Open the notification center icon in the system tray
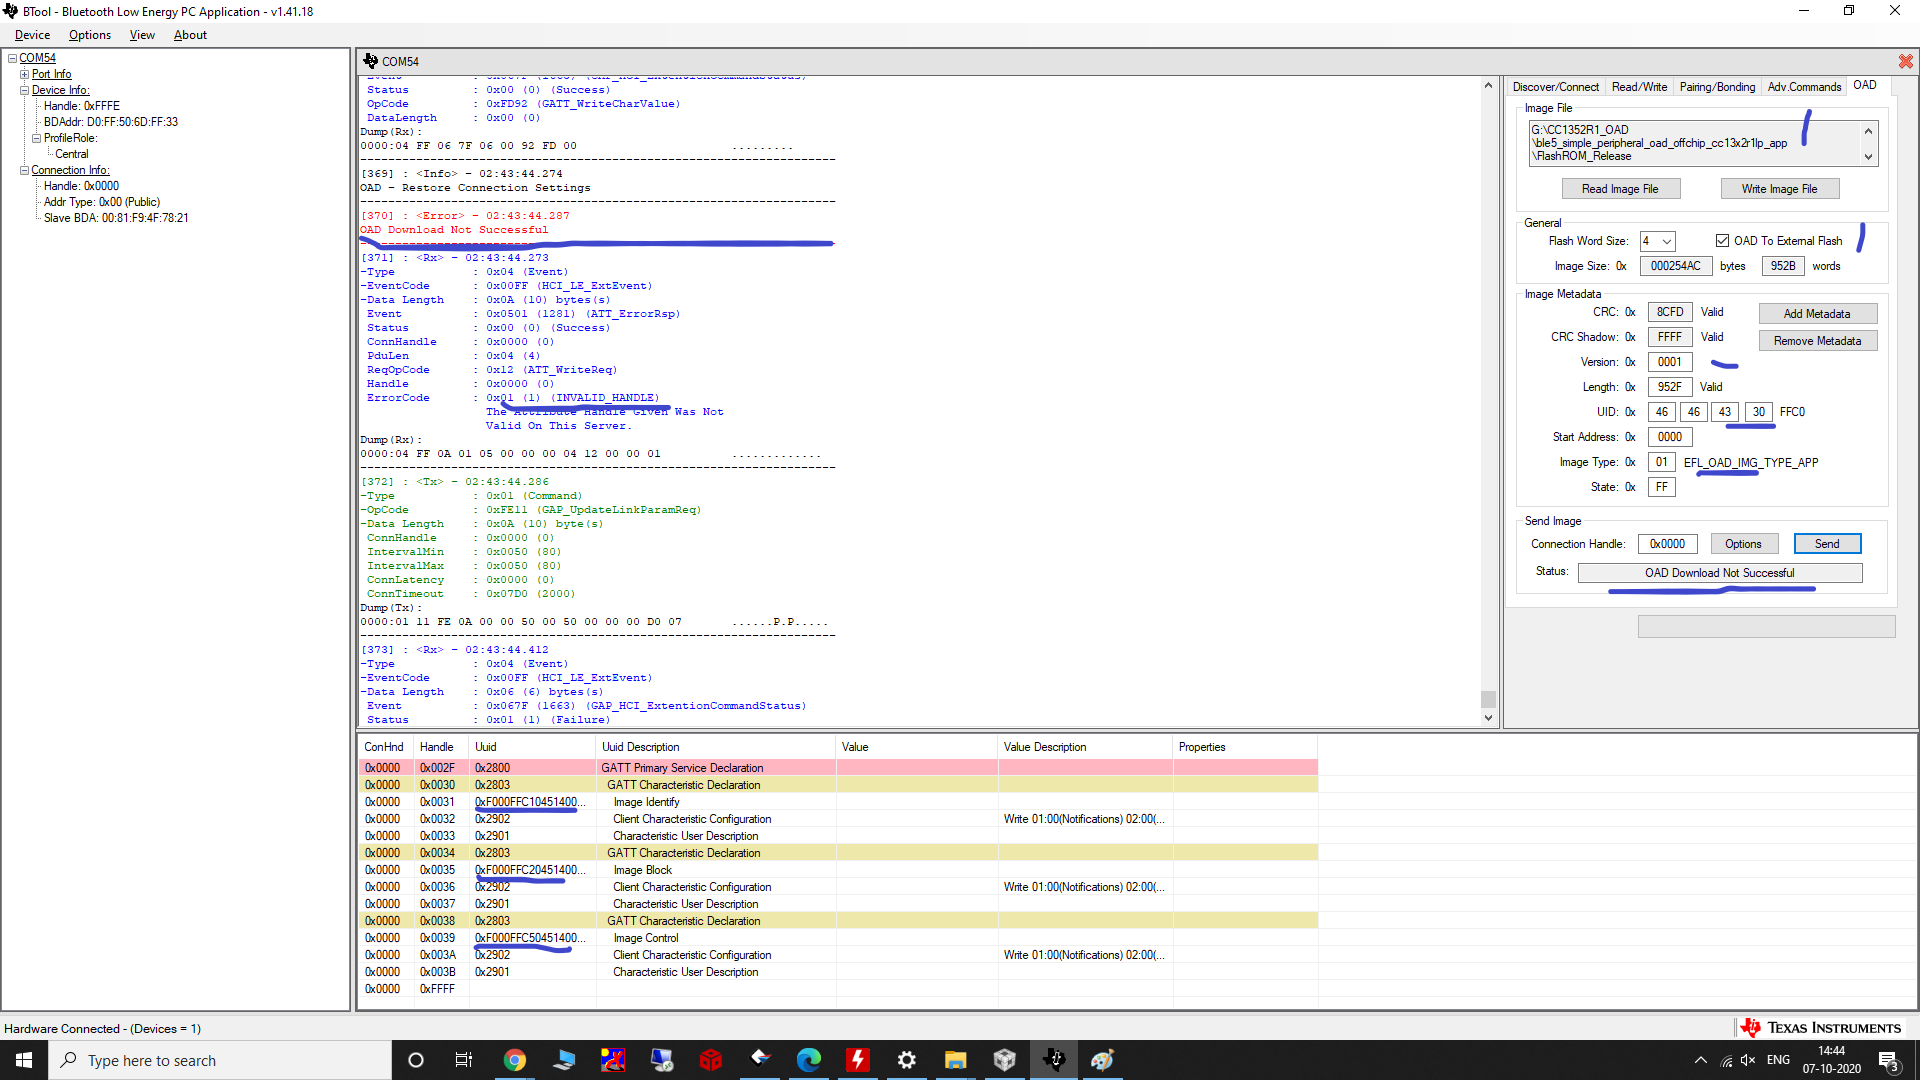This screenshot has width=1920, height=1080. [x=1888, y=1060]
